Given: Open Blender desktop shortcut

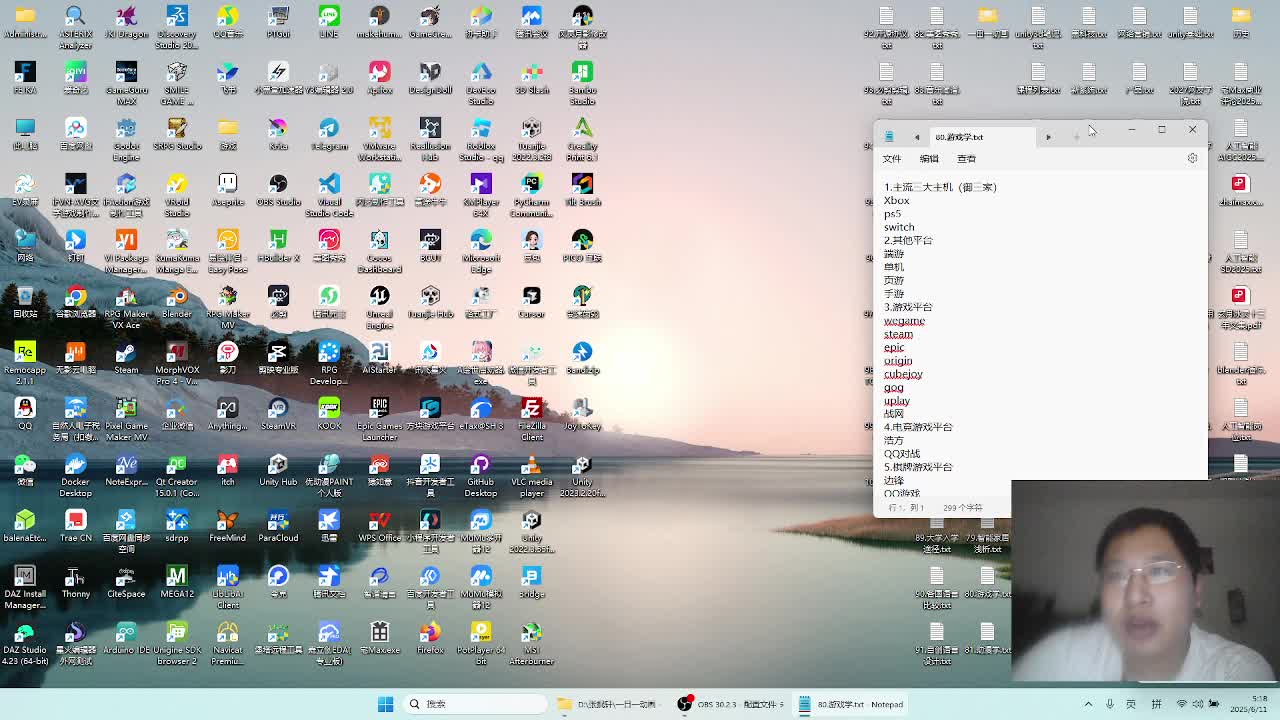Looking at the screenshot, I should 177,303.
